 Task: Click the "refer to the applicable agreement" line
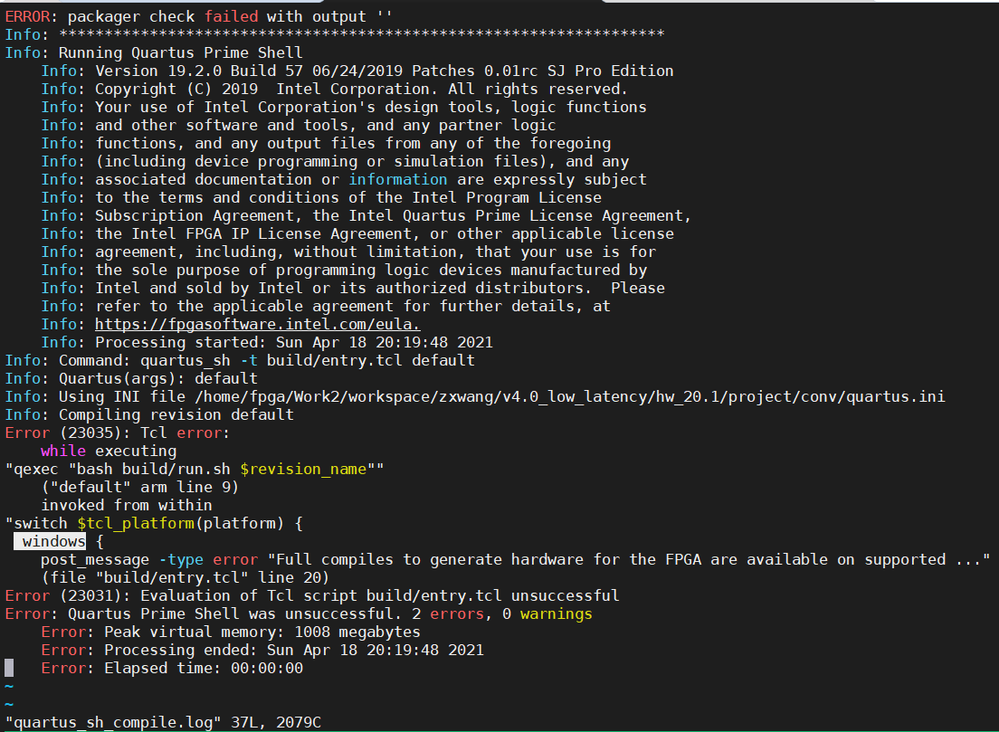pyautogui.click(x=326, y=306)
